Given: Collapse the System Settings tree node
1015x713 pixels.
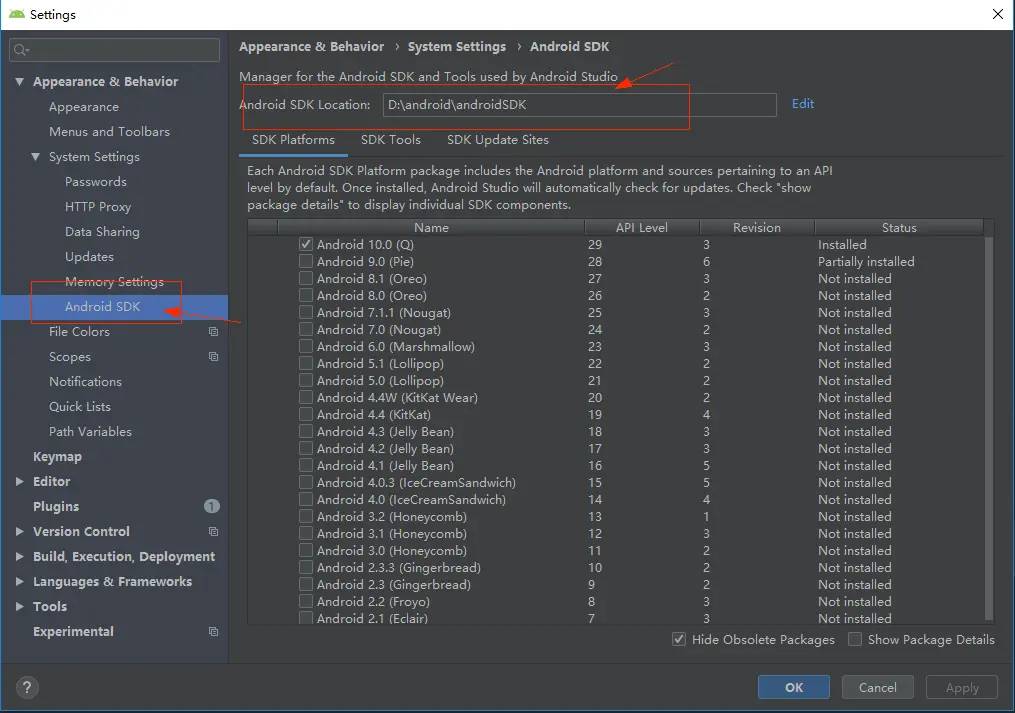Looking at the screenshot, I should point(36,157).
